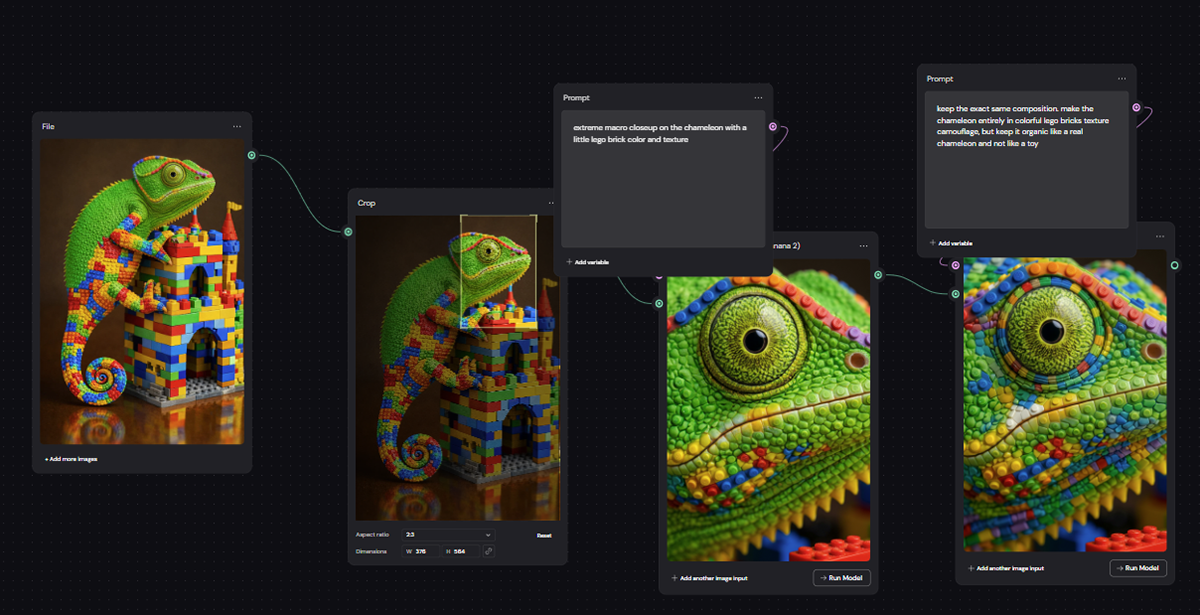Open the Crop node options menu

pyautogui.click(x=553, y=203)
